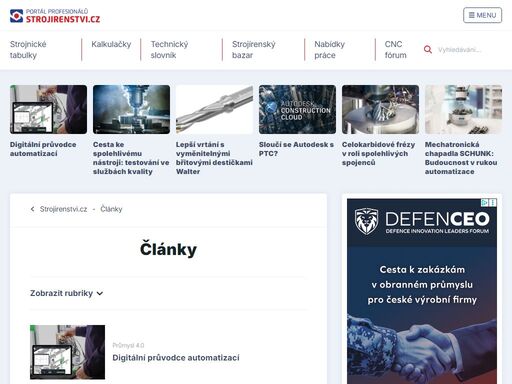This screenshot has width=512, height=384.
Task: Open the MENU button
Action: click(482, 15)
